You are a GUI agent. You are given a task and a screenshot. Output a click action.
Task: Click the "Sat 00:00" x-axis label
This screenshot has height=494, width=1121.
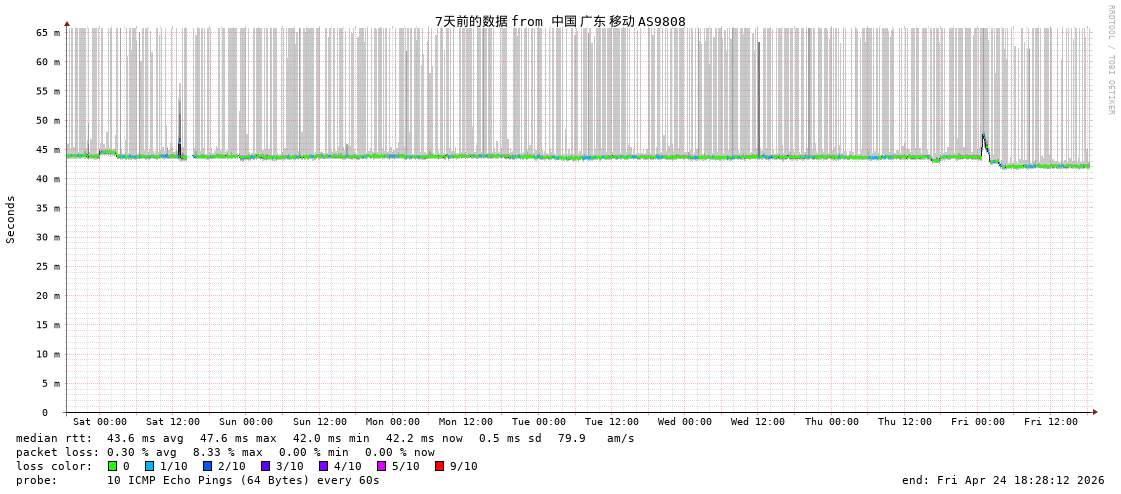point(100,422)
